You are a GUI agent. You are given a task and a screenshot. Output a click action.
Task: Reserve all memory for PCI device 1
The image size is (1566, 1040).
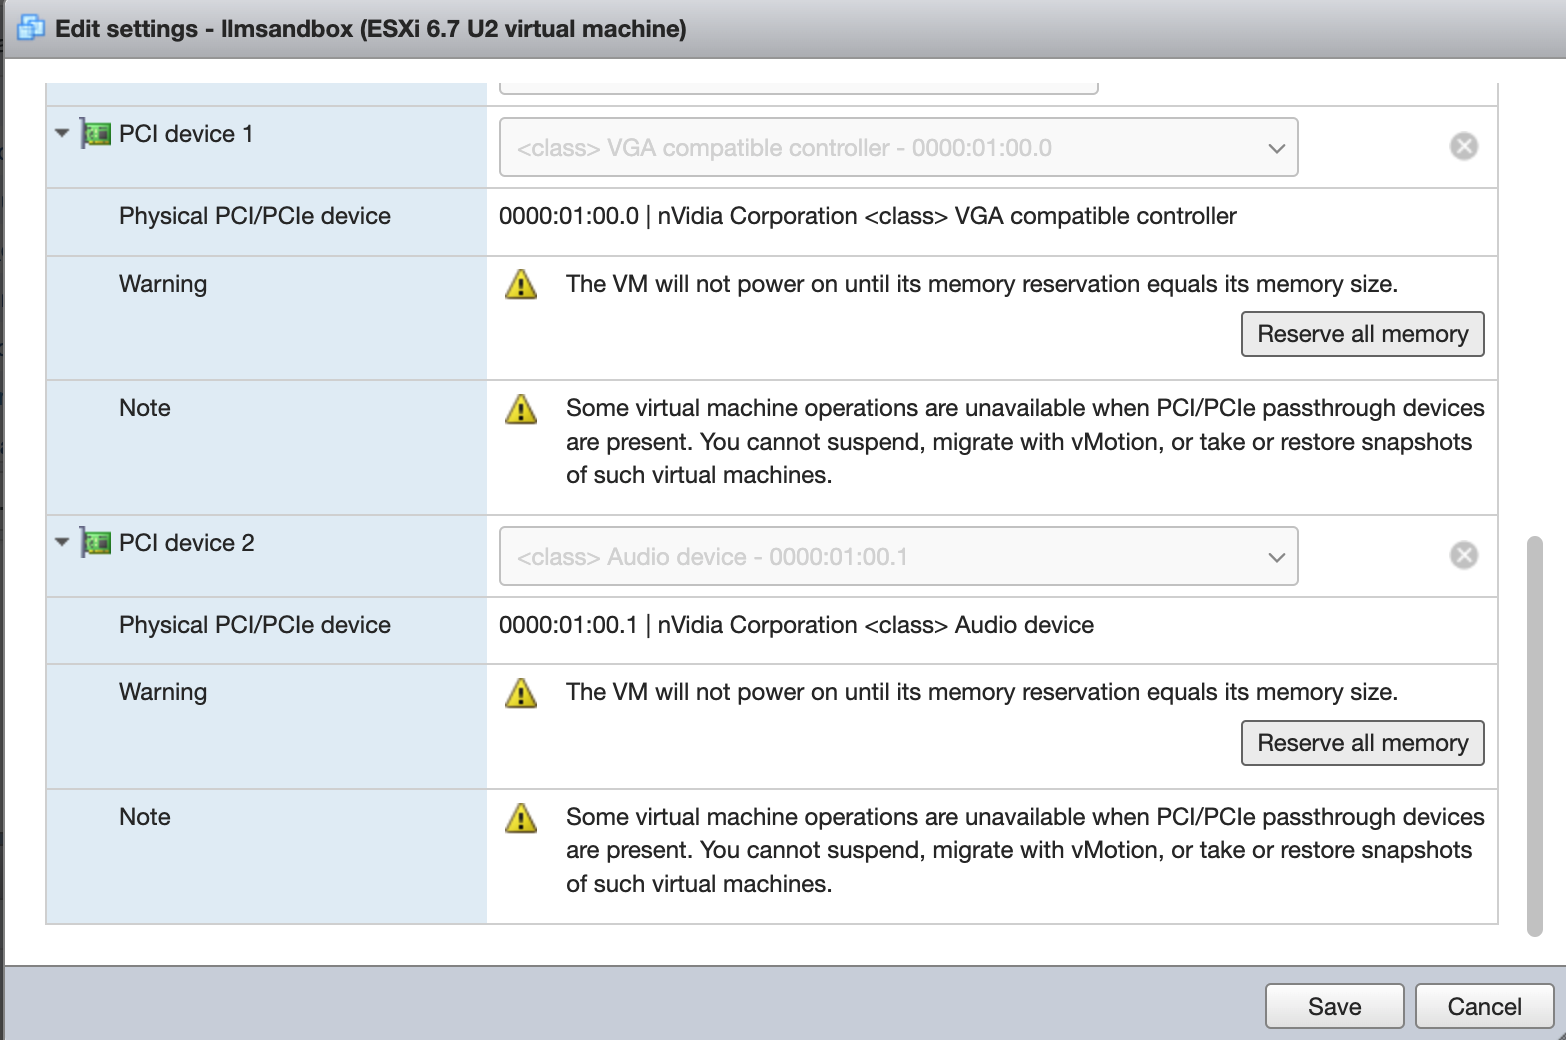[x=1362, y=334]
